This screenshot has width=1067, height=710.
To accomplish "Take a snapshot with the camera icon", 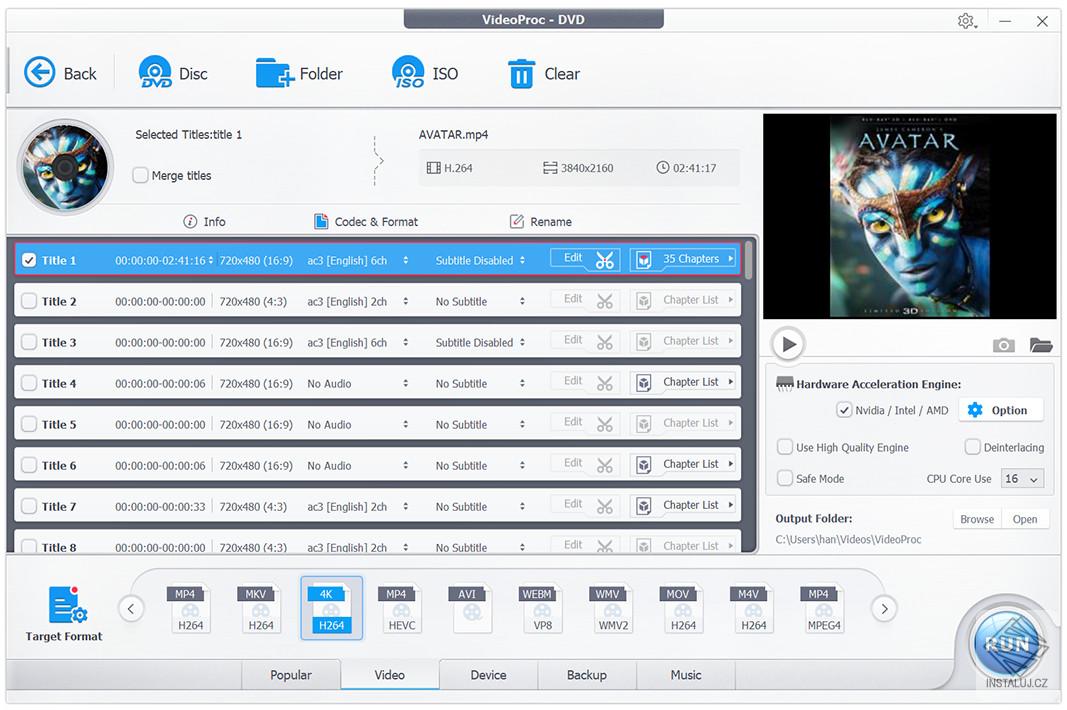I will [1003, 344].
